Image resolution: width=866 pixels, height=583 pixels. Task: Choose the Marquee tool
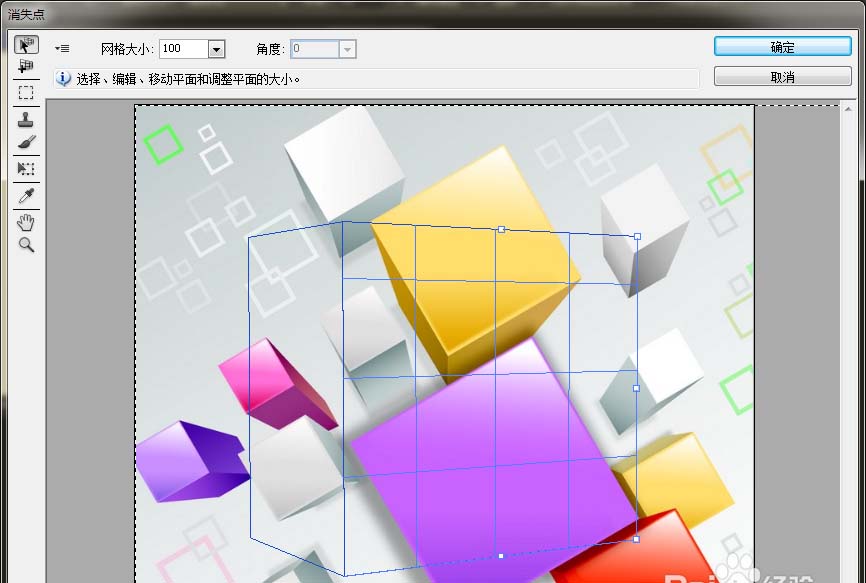click(26, 92)
